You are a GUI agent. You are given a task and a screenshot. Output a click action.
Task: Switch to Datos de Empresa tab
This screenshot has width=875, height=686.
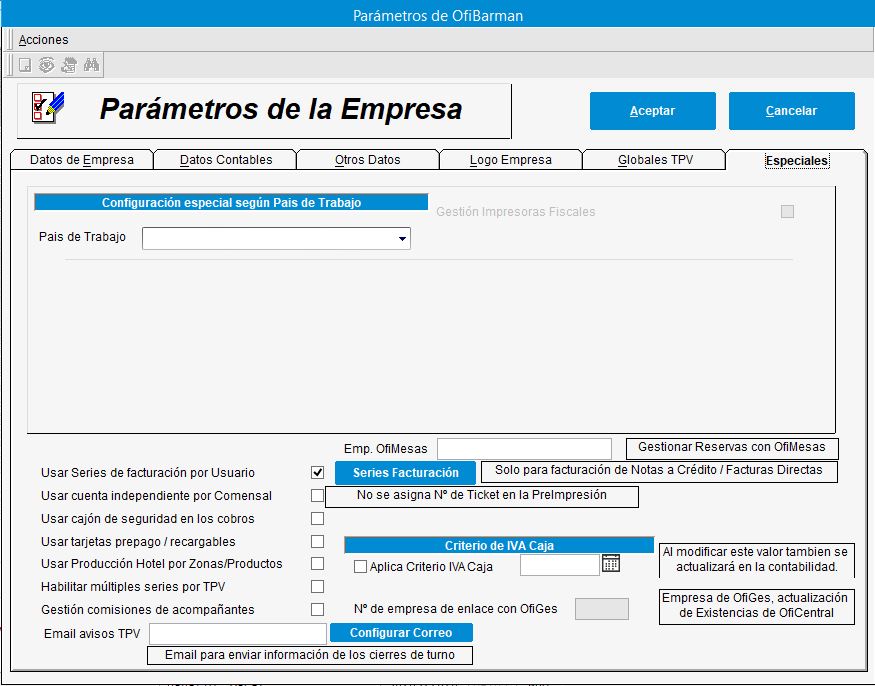81,160
